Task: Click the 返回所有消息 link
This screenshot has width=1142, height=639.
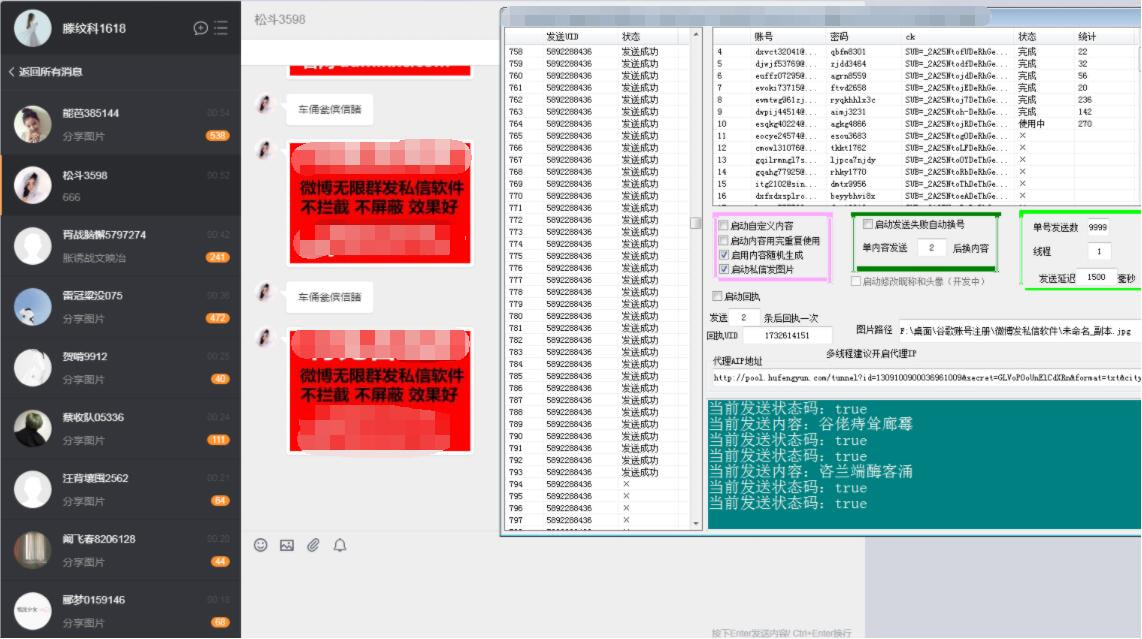Action: point(50,71)
